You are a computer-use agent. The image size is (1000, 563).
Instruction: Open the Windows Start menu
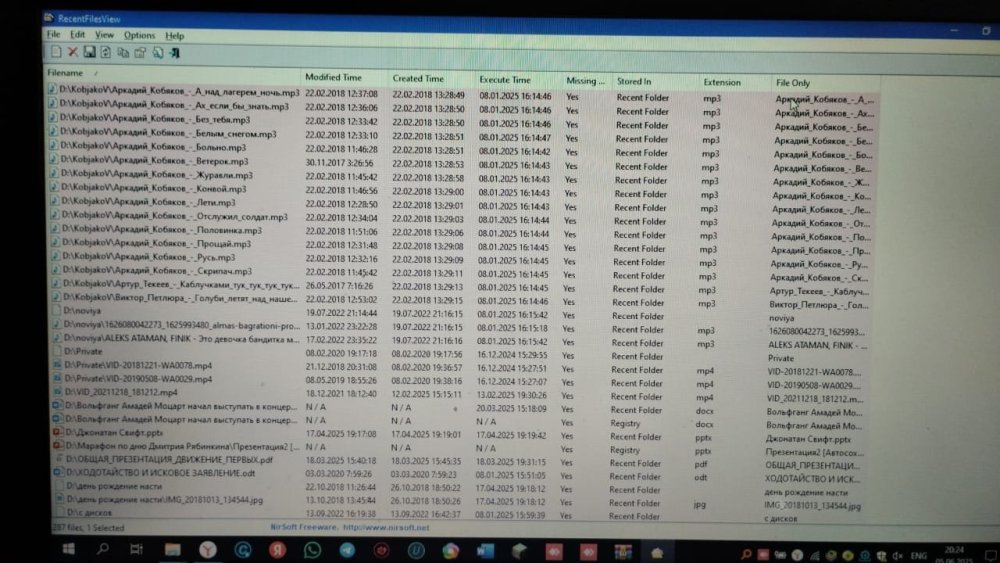pos(68,549)
